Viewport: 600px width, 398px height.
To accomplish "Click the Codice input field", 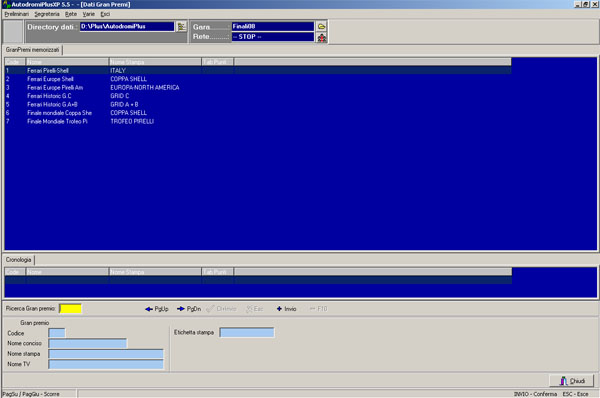I will point(57,333).
